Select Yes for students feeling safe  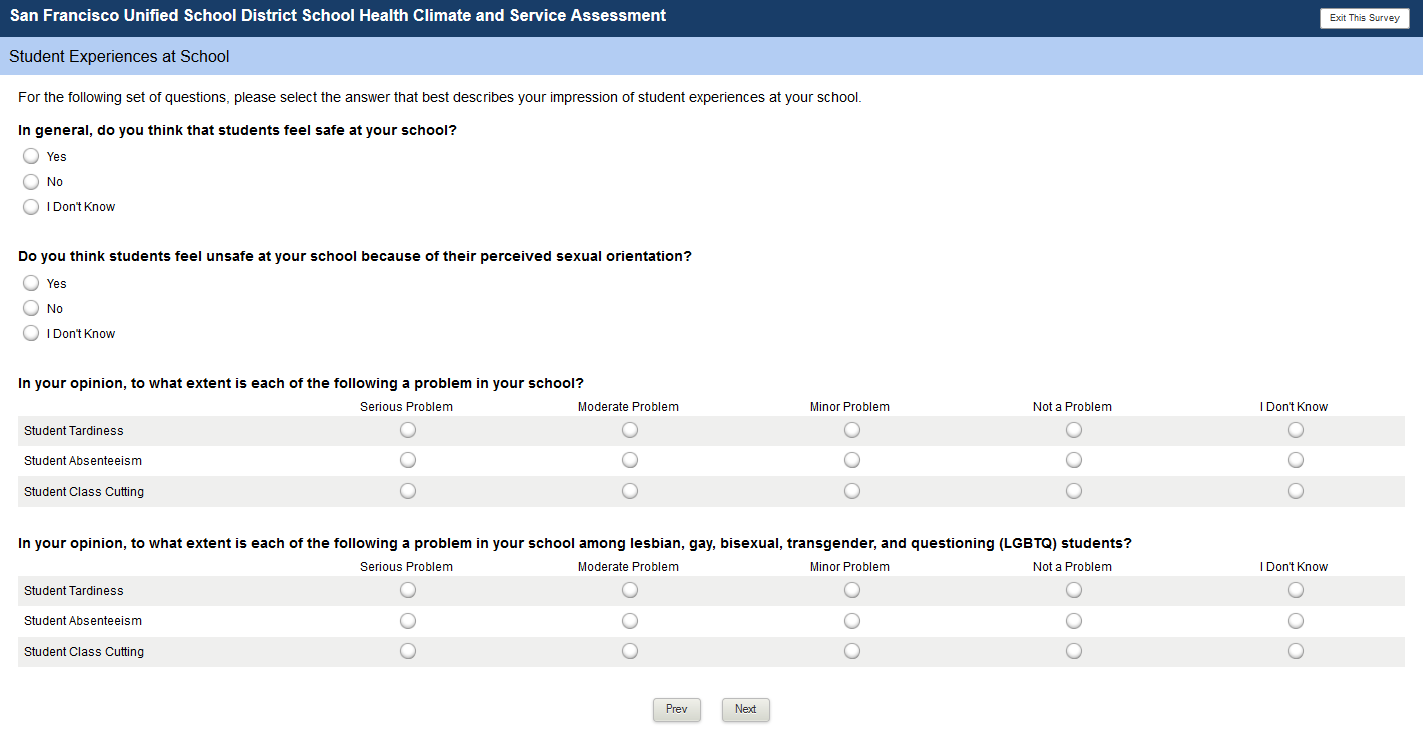31,156
